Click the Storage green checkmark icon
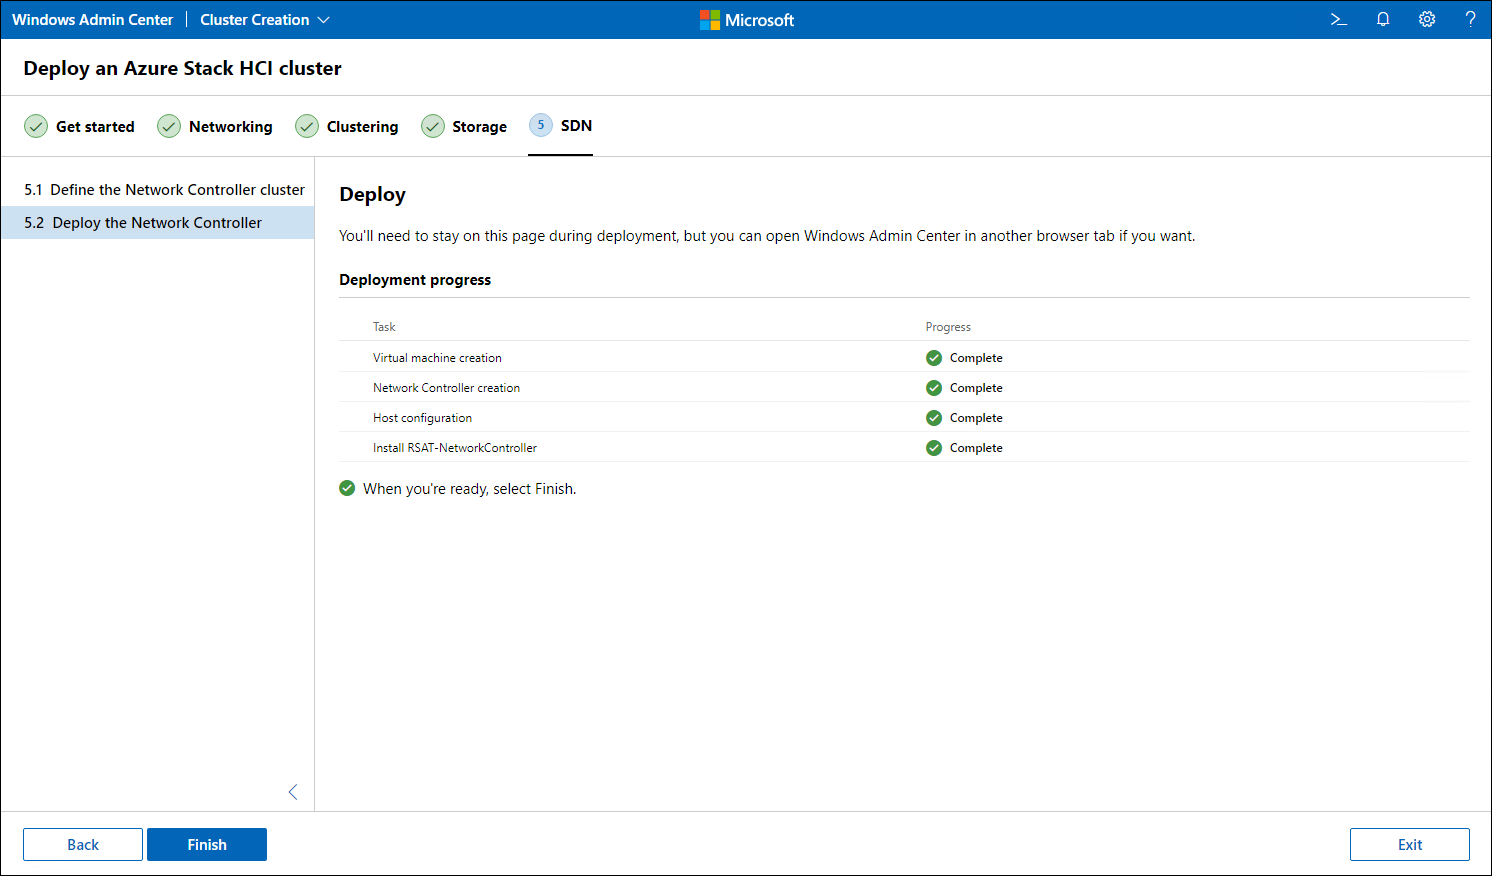The width and height of the screenshot is (1492, 876). point(433,126)
